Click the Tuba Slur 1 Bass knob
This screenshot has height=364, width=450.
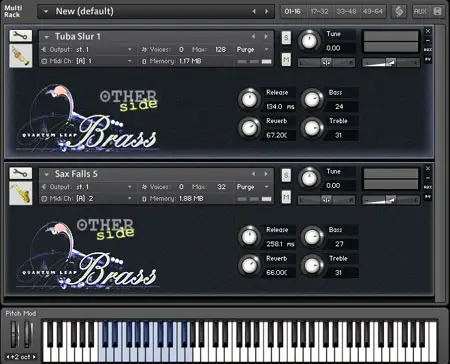pyautogui.click(x=312, y=99)
